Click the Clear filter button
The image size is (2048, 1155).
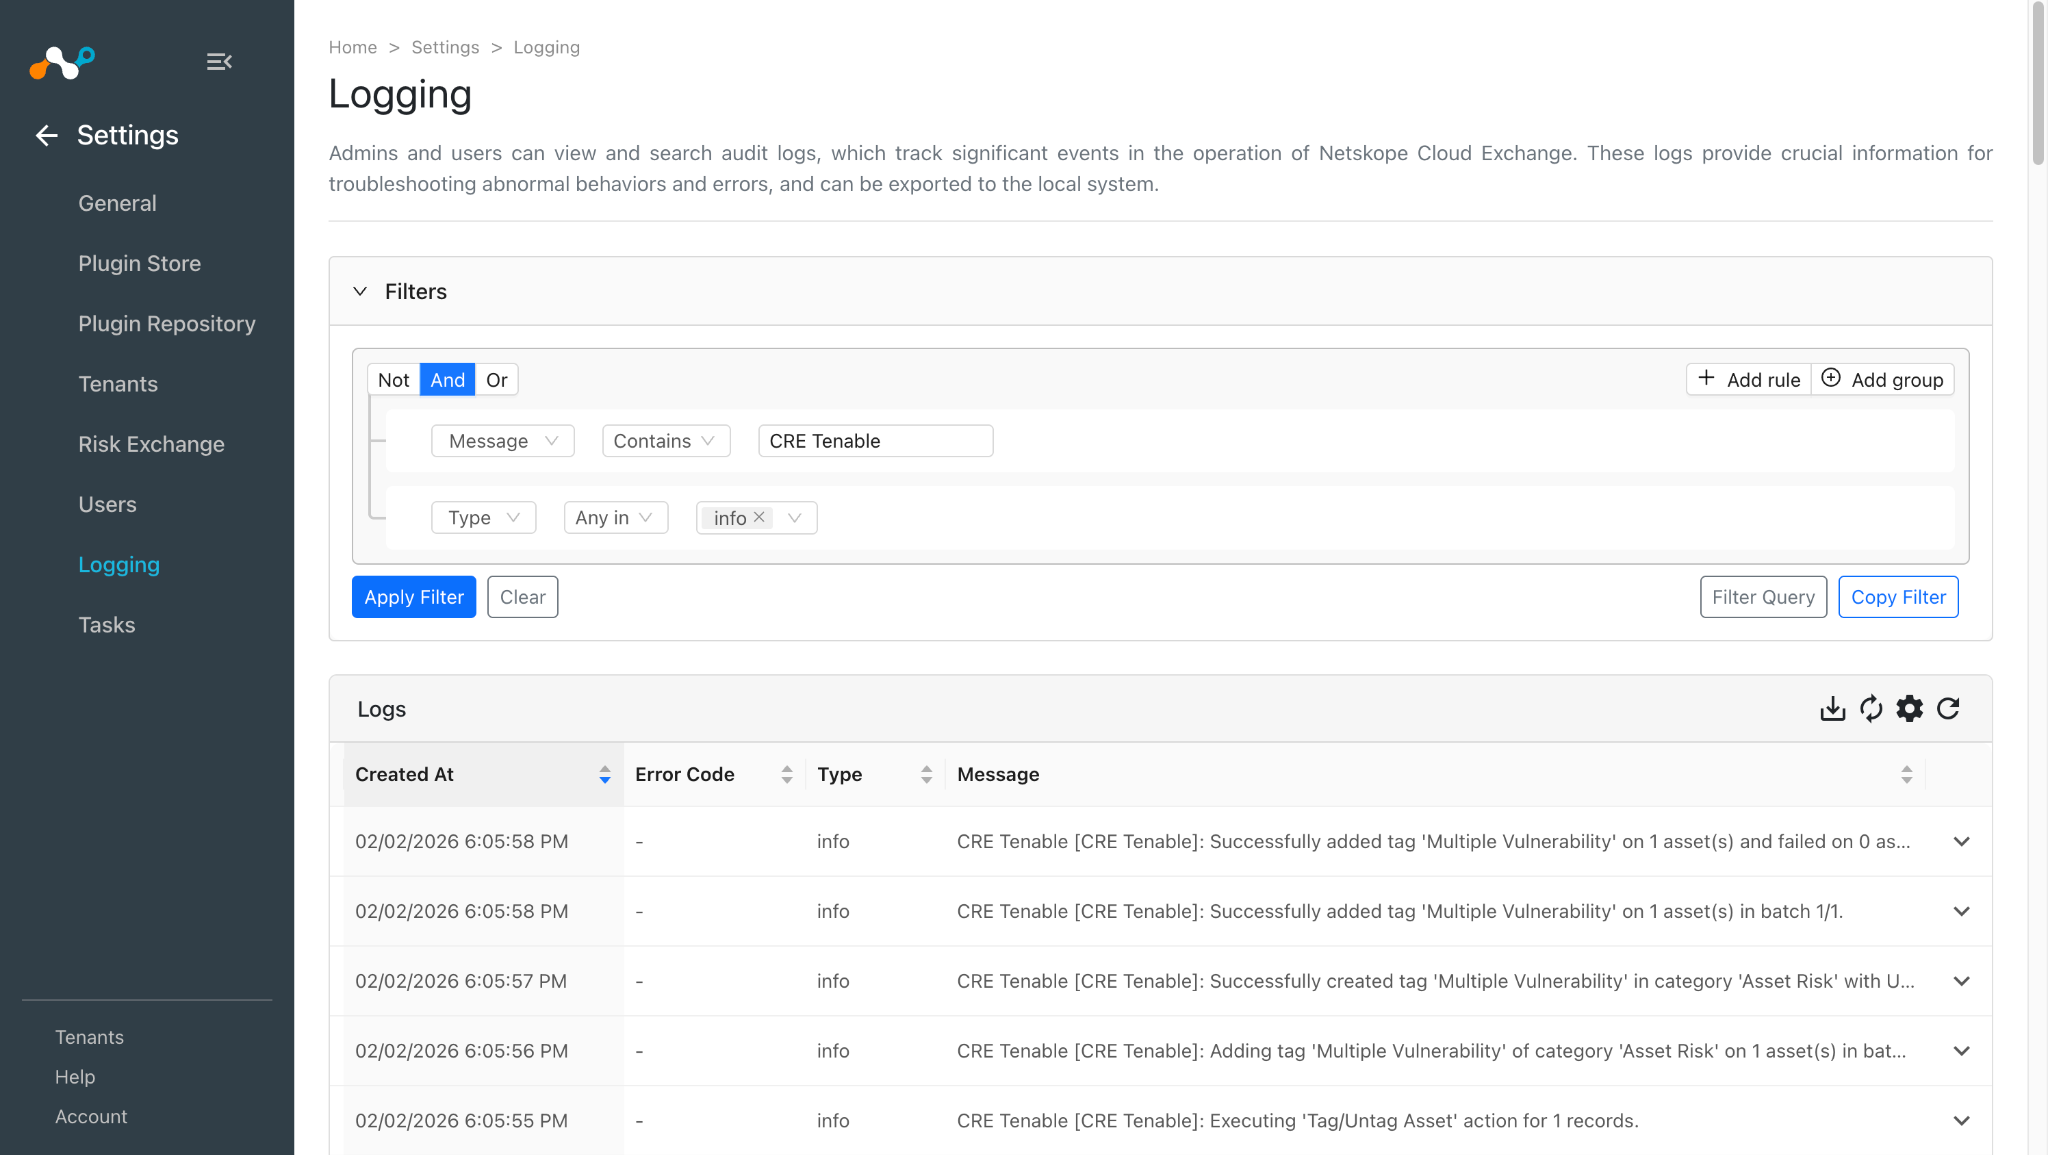tap(523, 597)
